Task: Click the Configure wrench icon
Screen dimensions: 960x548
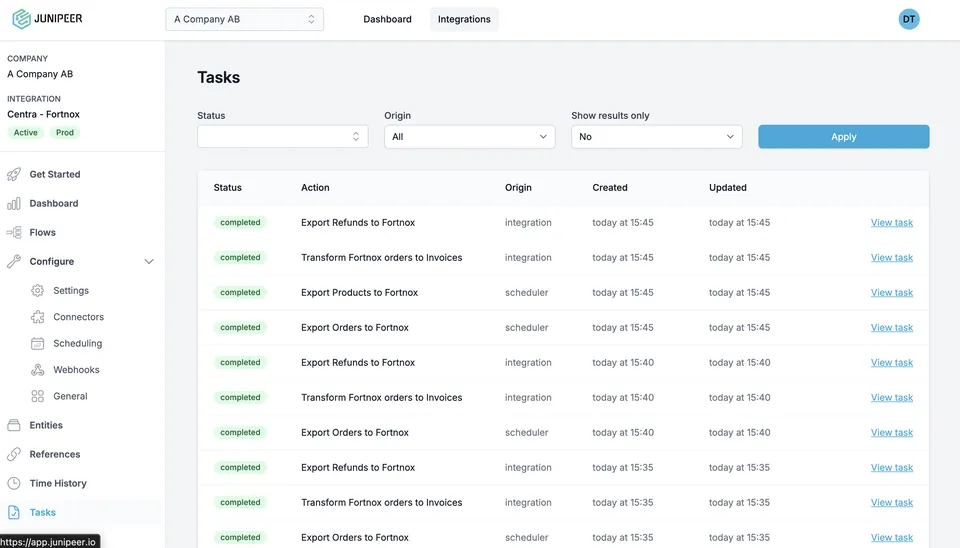Action: [x=13, y=261]
